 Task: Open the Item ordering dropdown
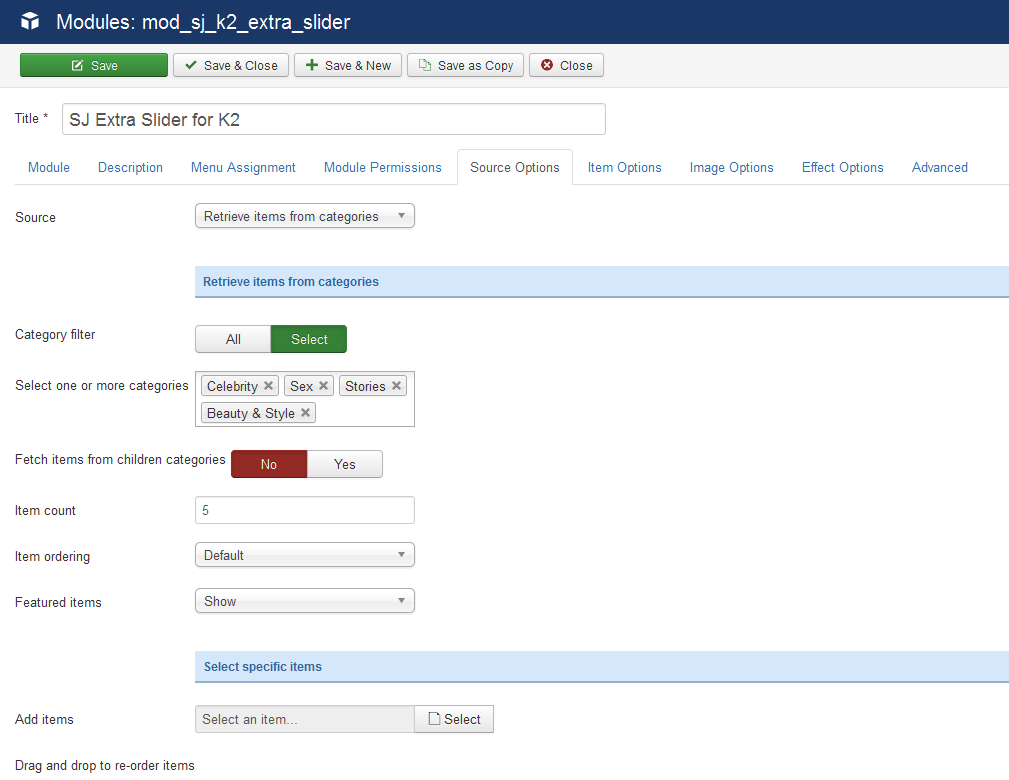coord(305,555)
